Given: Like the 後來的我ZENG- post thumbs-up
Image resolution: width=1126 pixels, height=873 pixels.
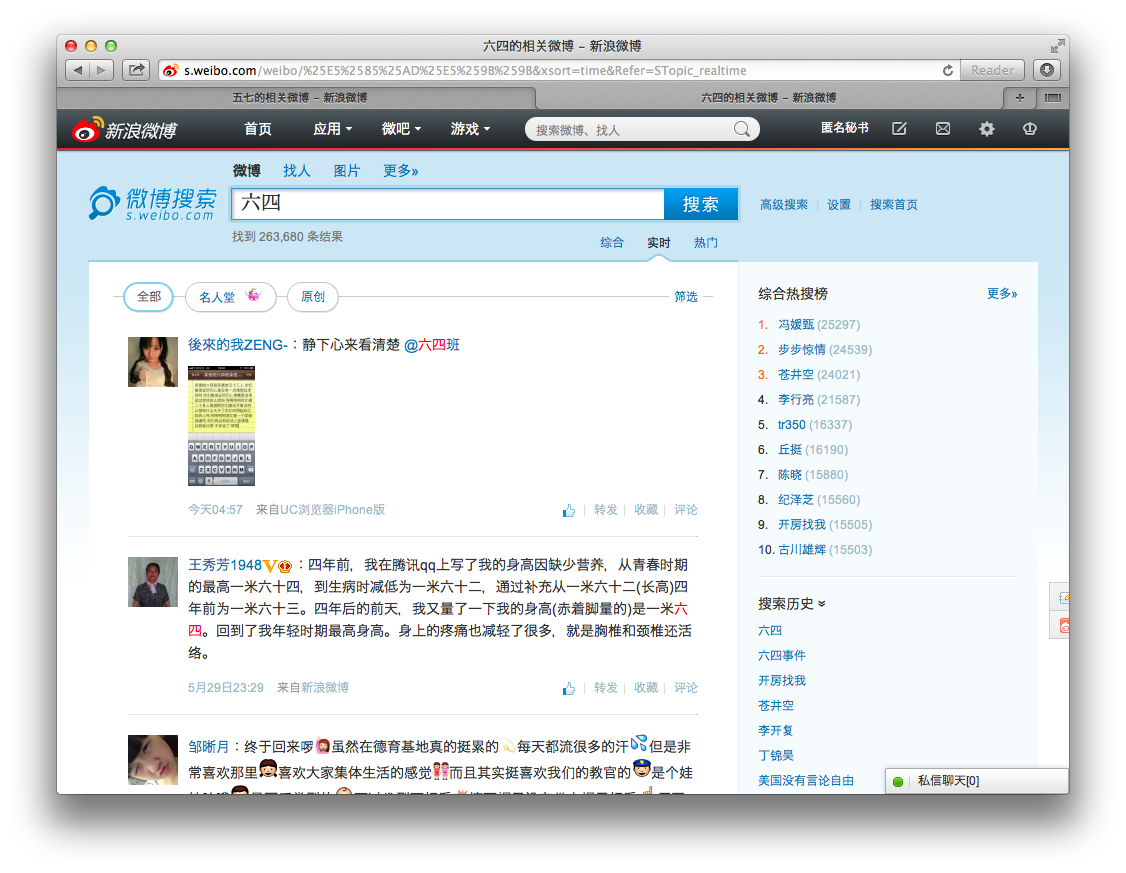Looking at the screenshot, I should click(x=569, y=510).
